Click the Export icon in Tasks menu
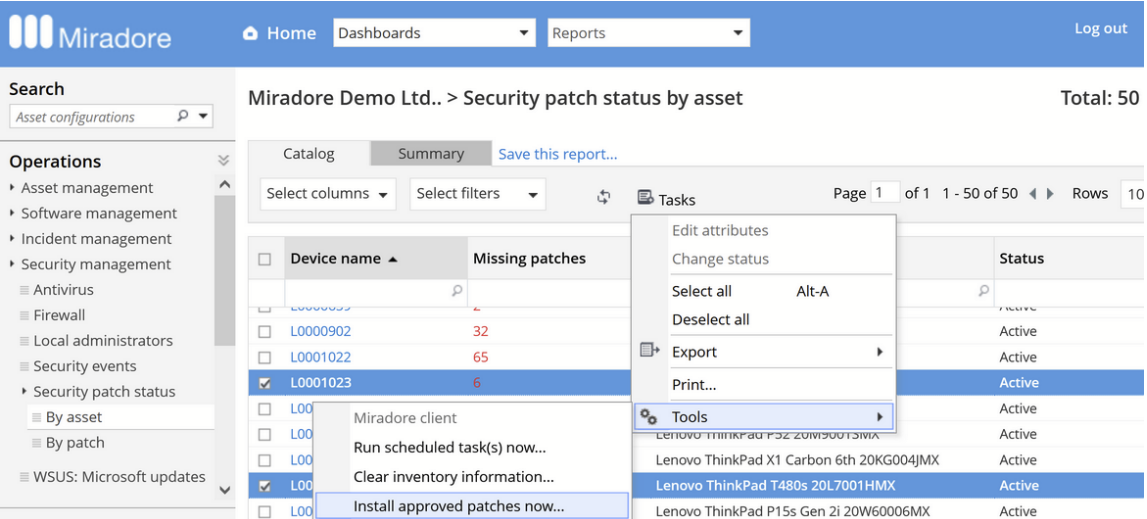Viewport: 1147px width, 519px height. (x=650, y=351)
